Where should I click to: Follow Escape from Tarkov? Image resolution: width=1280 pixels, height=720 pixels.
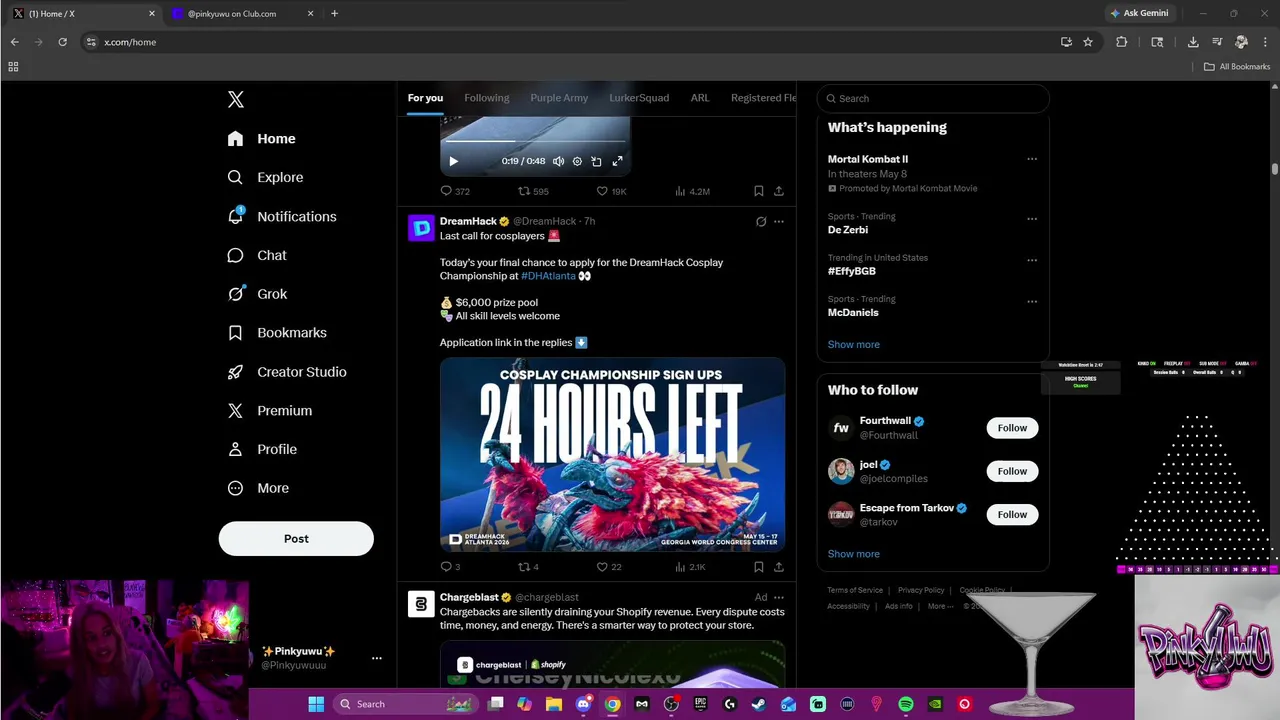[x=1012, y=514]
